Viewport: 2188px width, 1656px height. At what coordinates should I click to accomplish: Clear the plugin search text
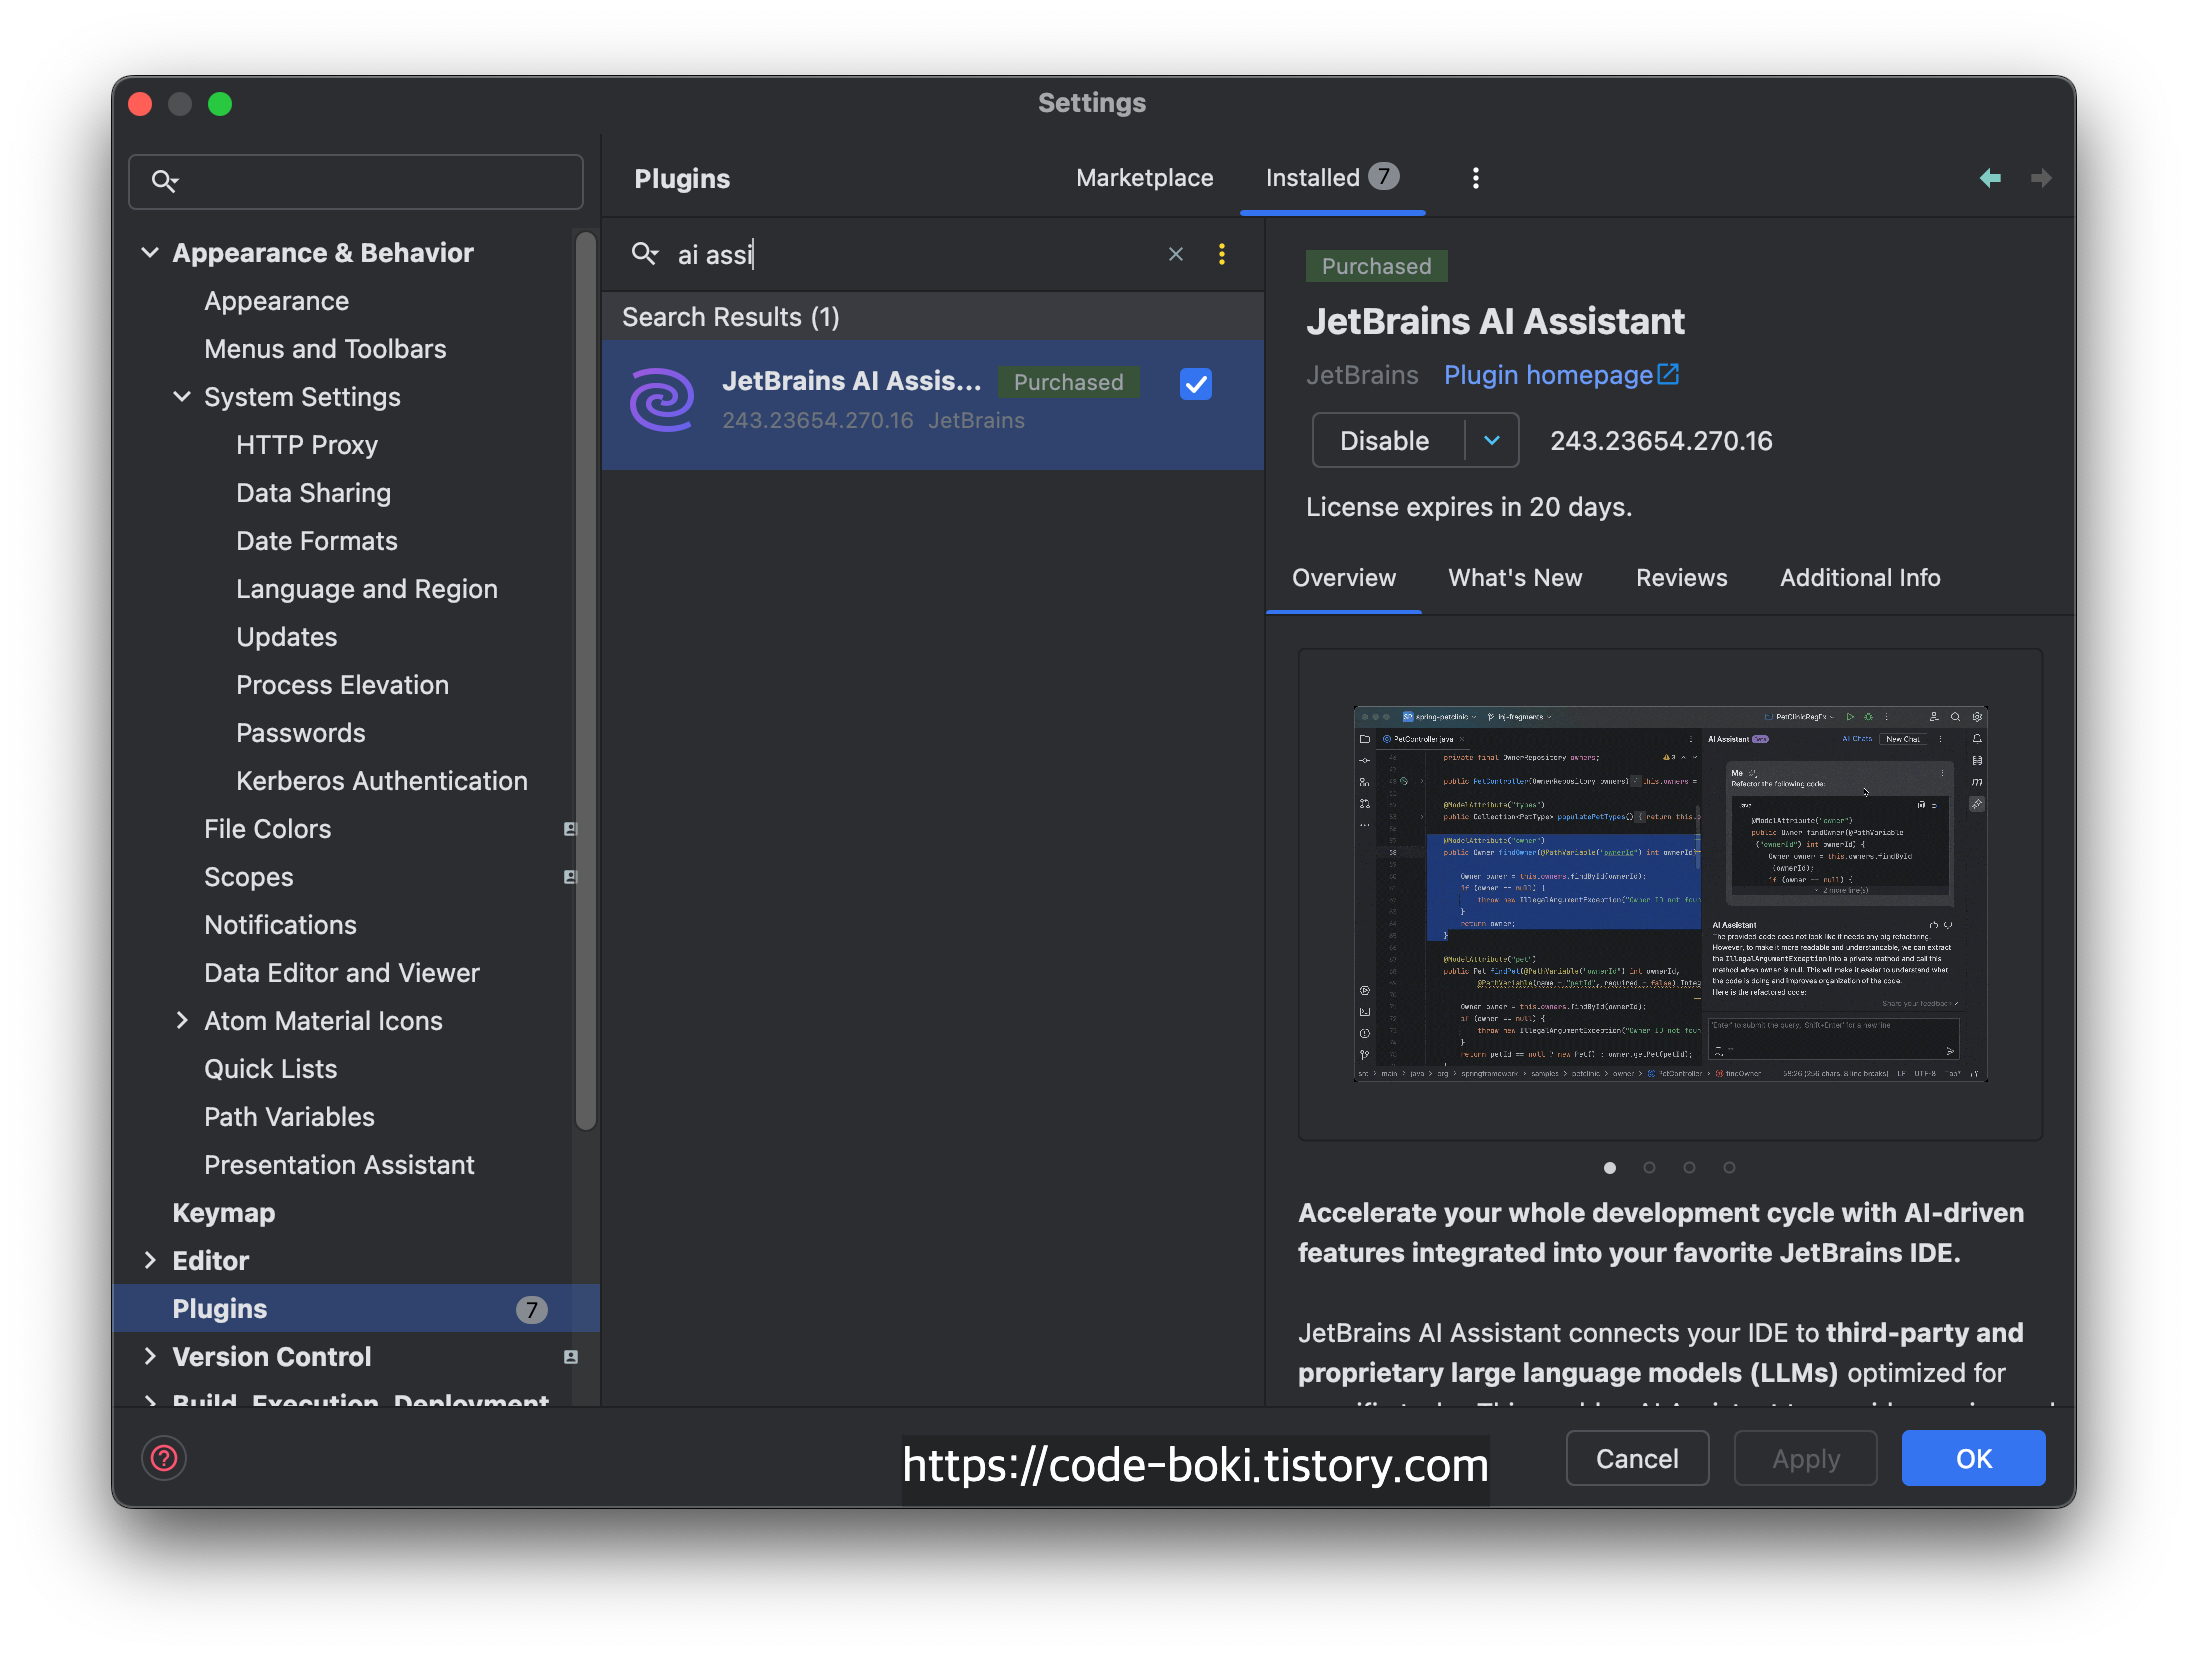(x=1176, y=254)
